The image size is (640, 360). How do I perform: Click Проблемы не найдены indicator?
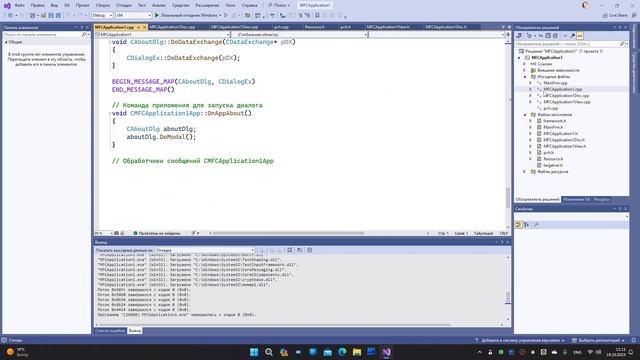(157, 233)
